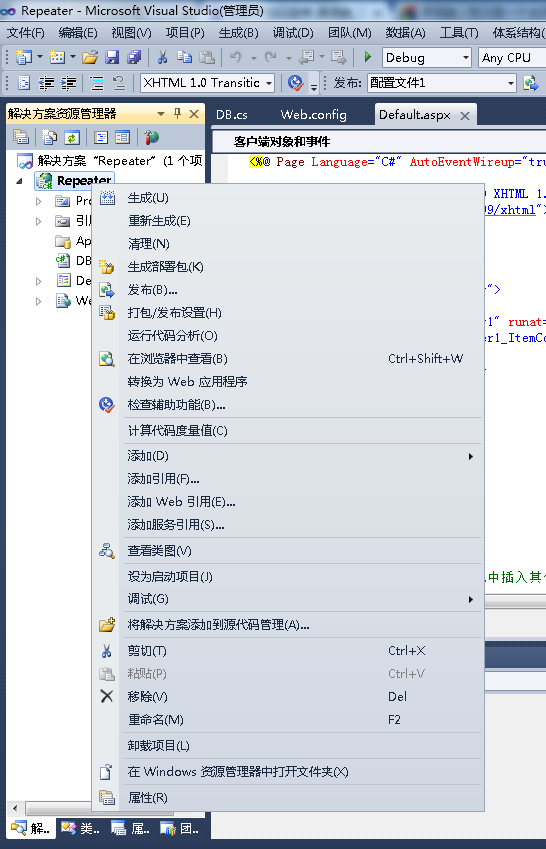Expand the 引用 references node

point(38,221)
